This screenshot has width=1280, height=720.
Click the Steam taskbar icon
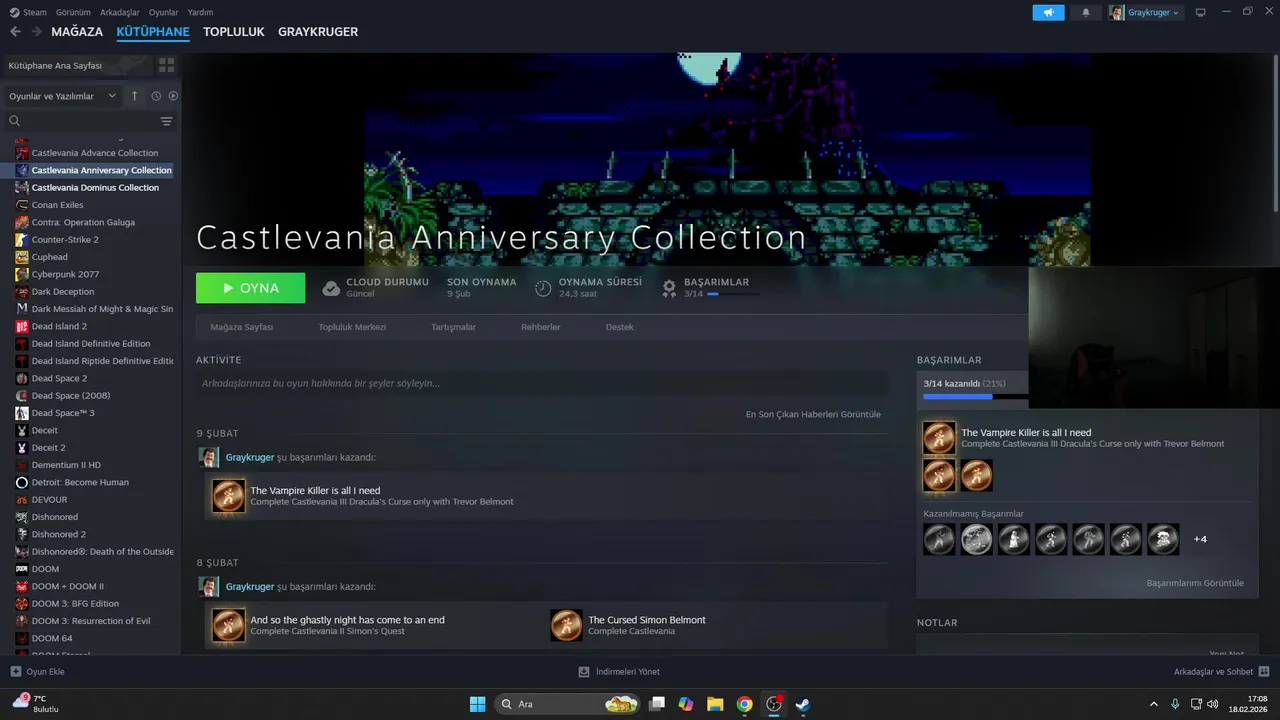tap(802, 704)
